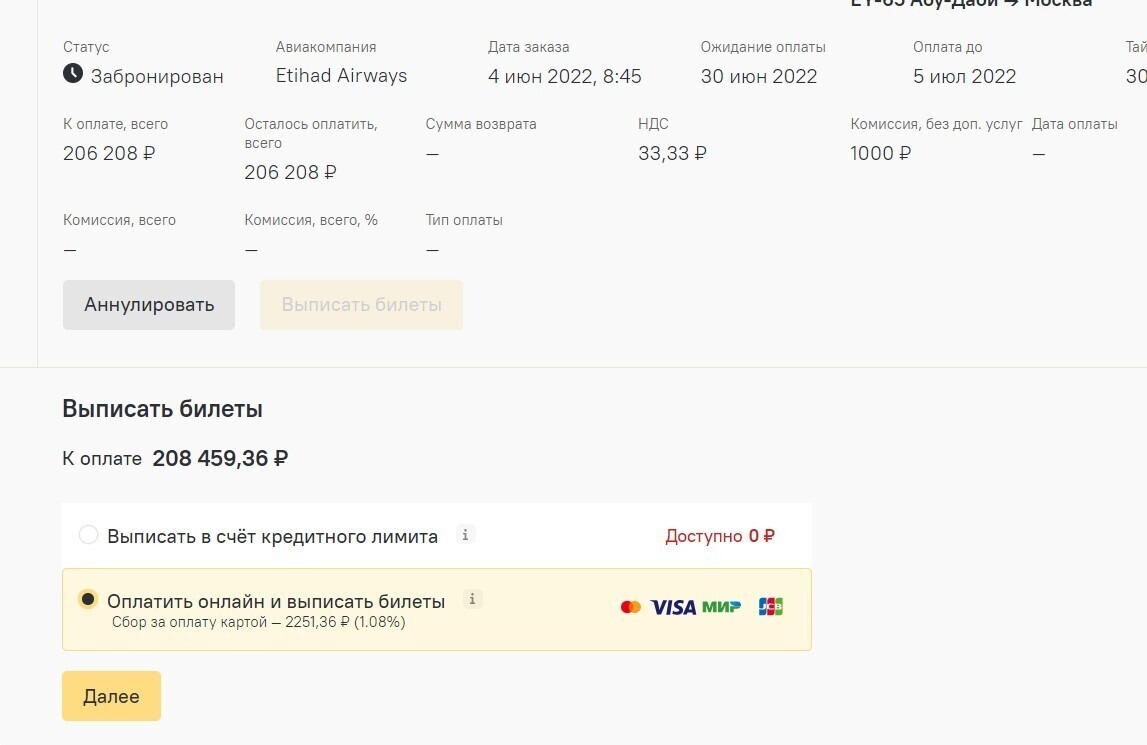Click the VISA card logo
The height and width of the screenshot is (745, 1147).
(x=673, y=607)
